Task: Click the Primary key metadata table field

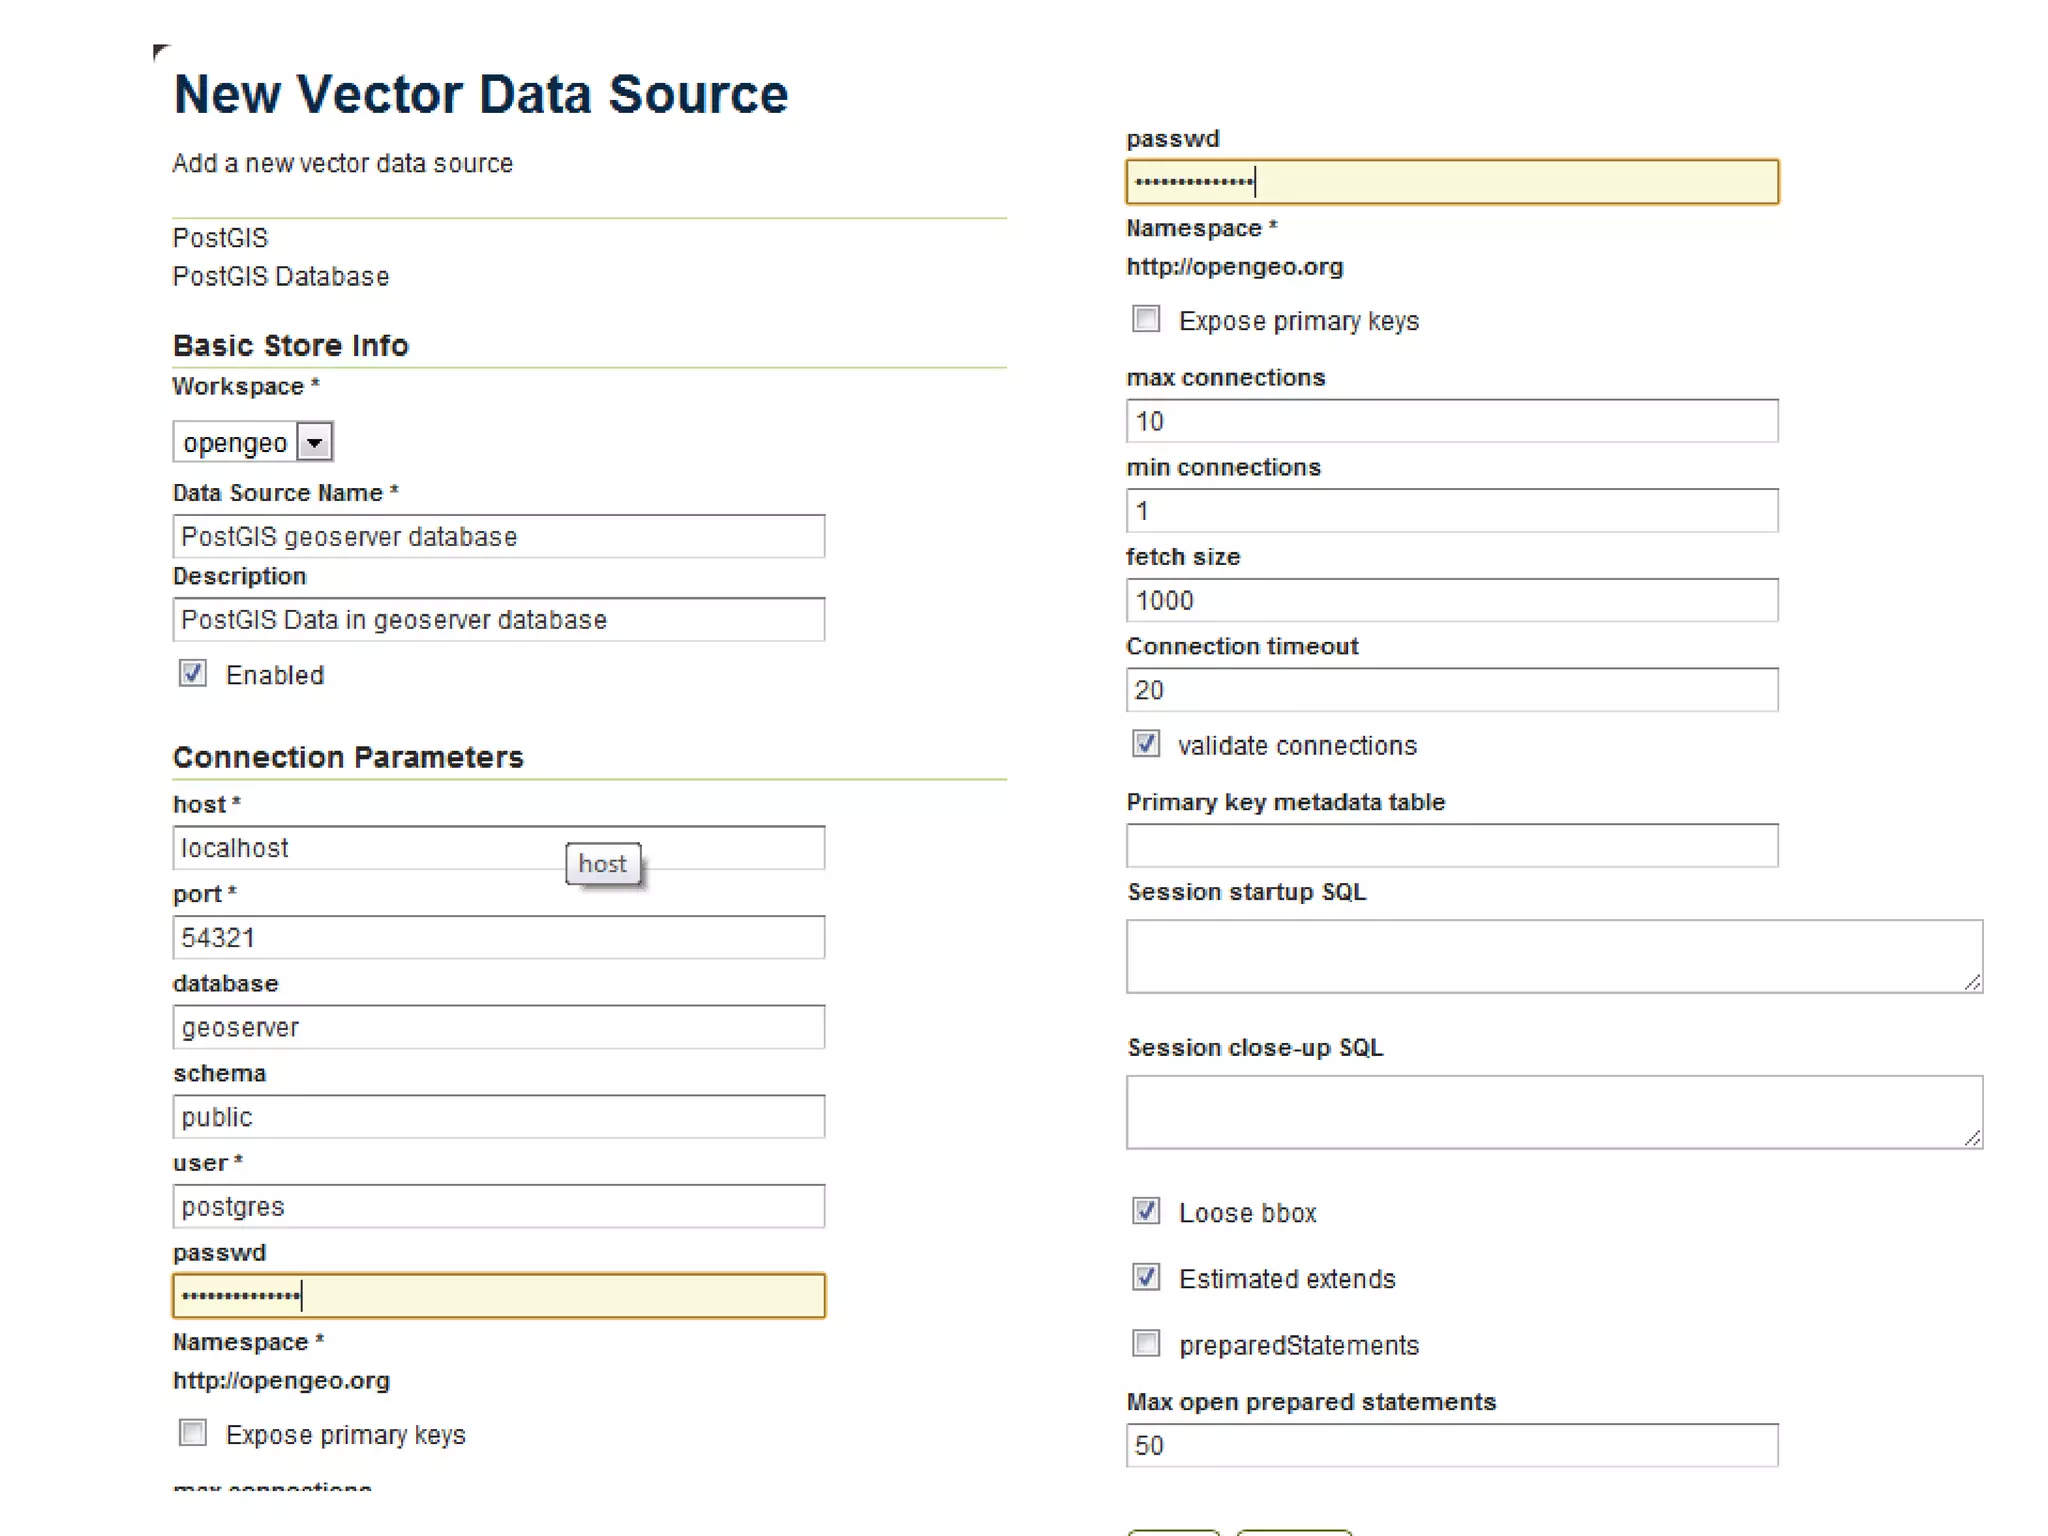Action: pyautogui.click(x=1451, y=846)
